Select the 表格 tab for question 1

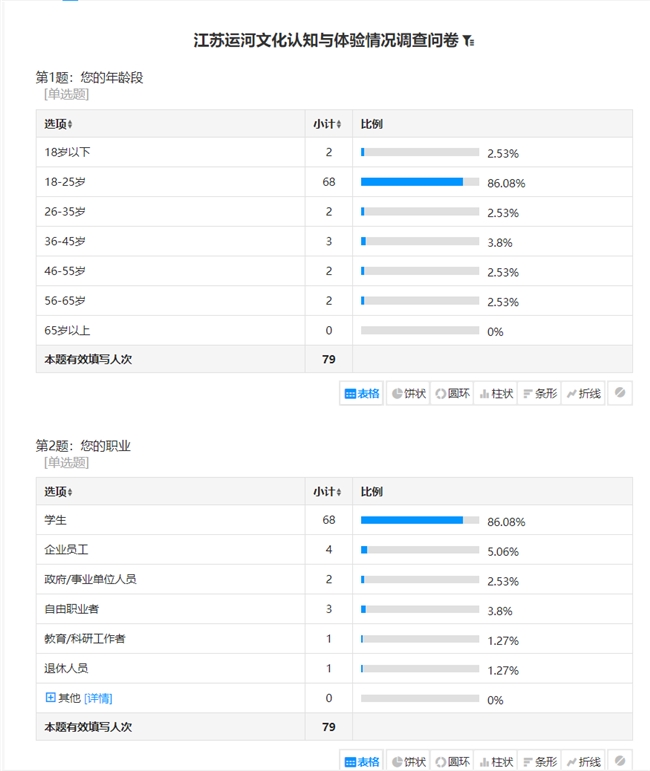pyautogui.click(x=362, y=394)
